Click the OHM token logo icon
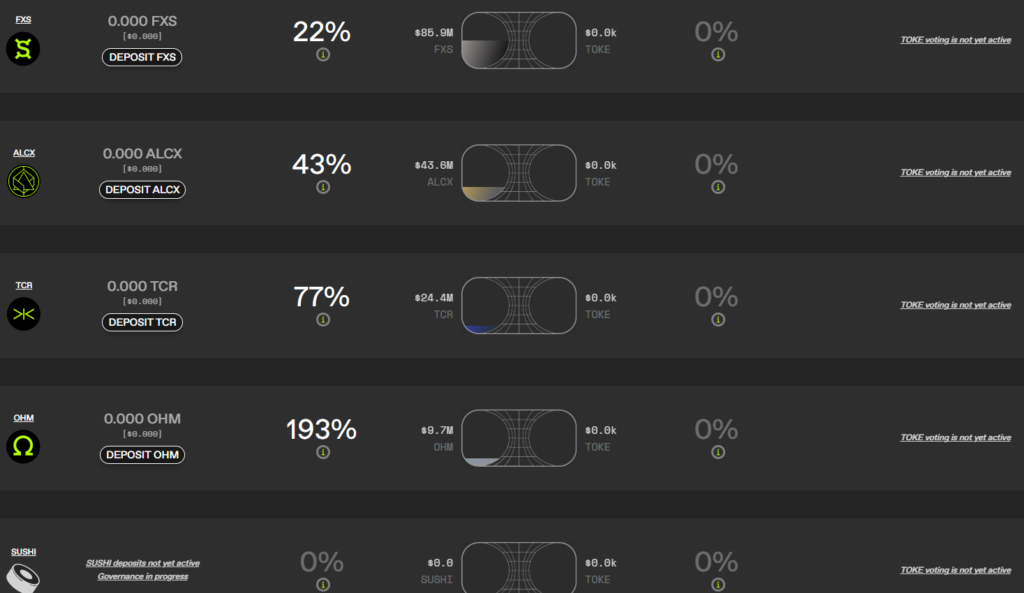The width and height of the screenshot is (1024, 593). [x=23, y=446]
